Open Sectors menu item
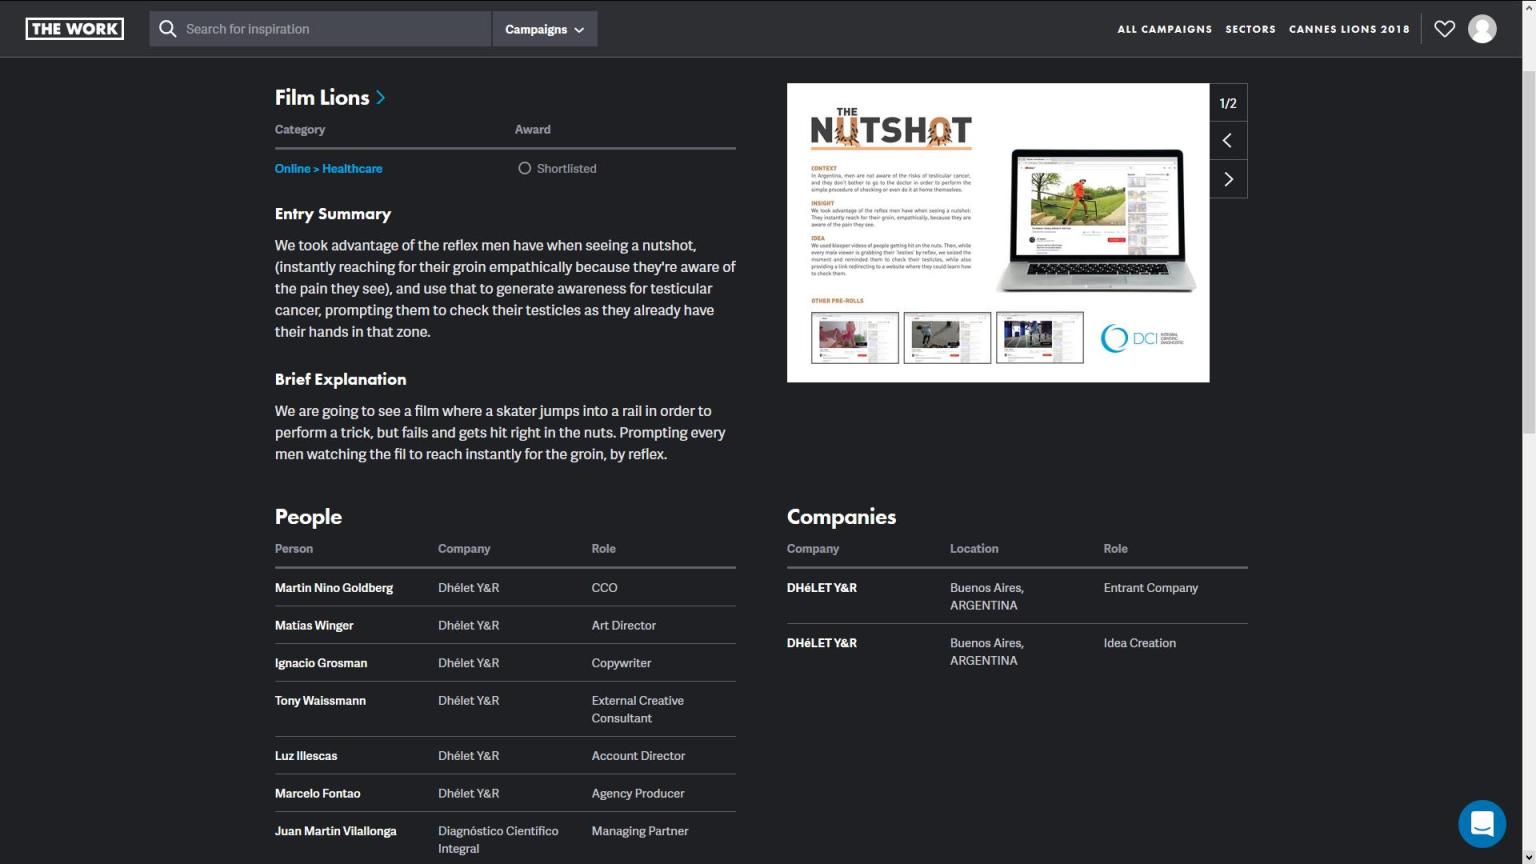Image resolution: width=1536 pixels, height=864 pixels. point(1250,29)
